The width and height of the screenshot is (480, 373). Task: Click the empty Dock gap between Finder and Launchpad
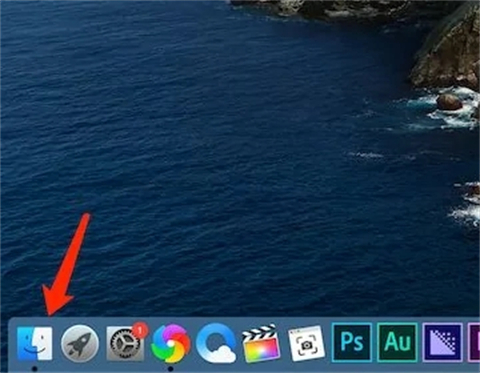coord(57,343)
